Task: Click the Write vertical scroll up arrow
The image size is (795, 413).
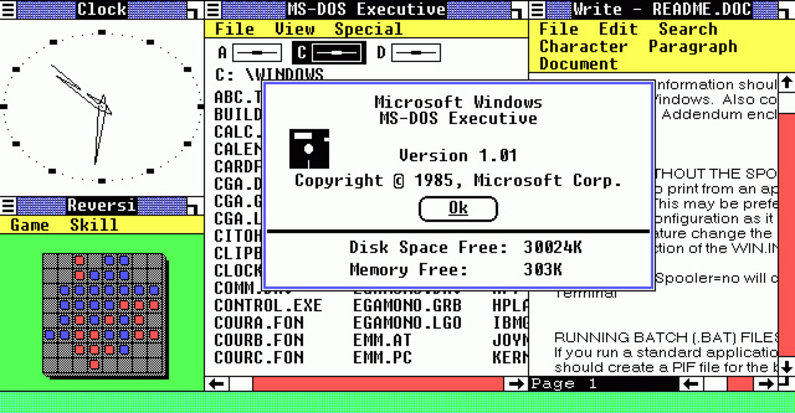Action: (x=786, y=83)
